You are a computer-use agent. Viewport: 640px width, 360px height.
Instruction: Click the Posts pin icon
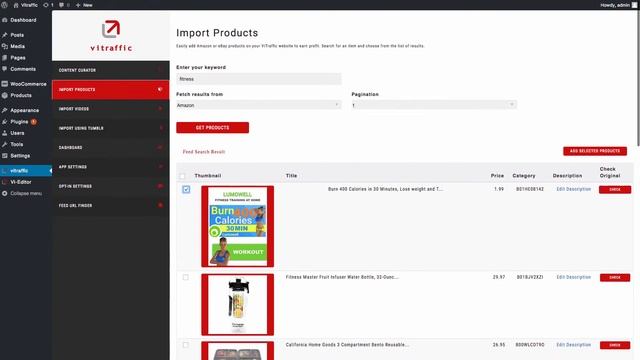tap(5, 35)
